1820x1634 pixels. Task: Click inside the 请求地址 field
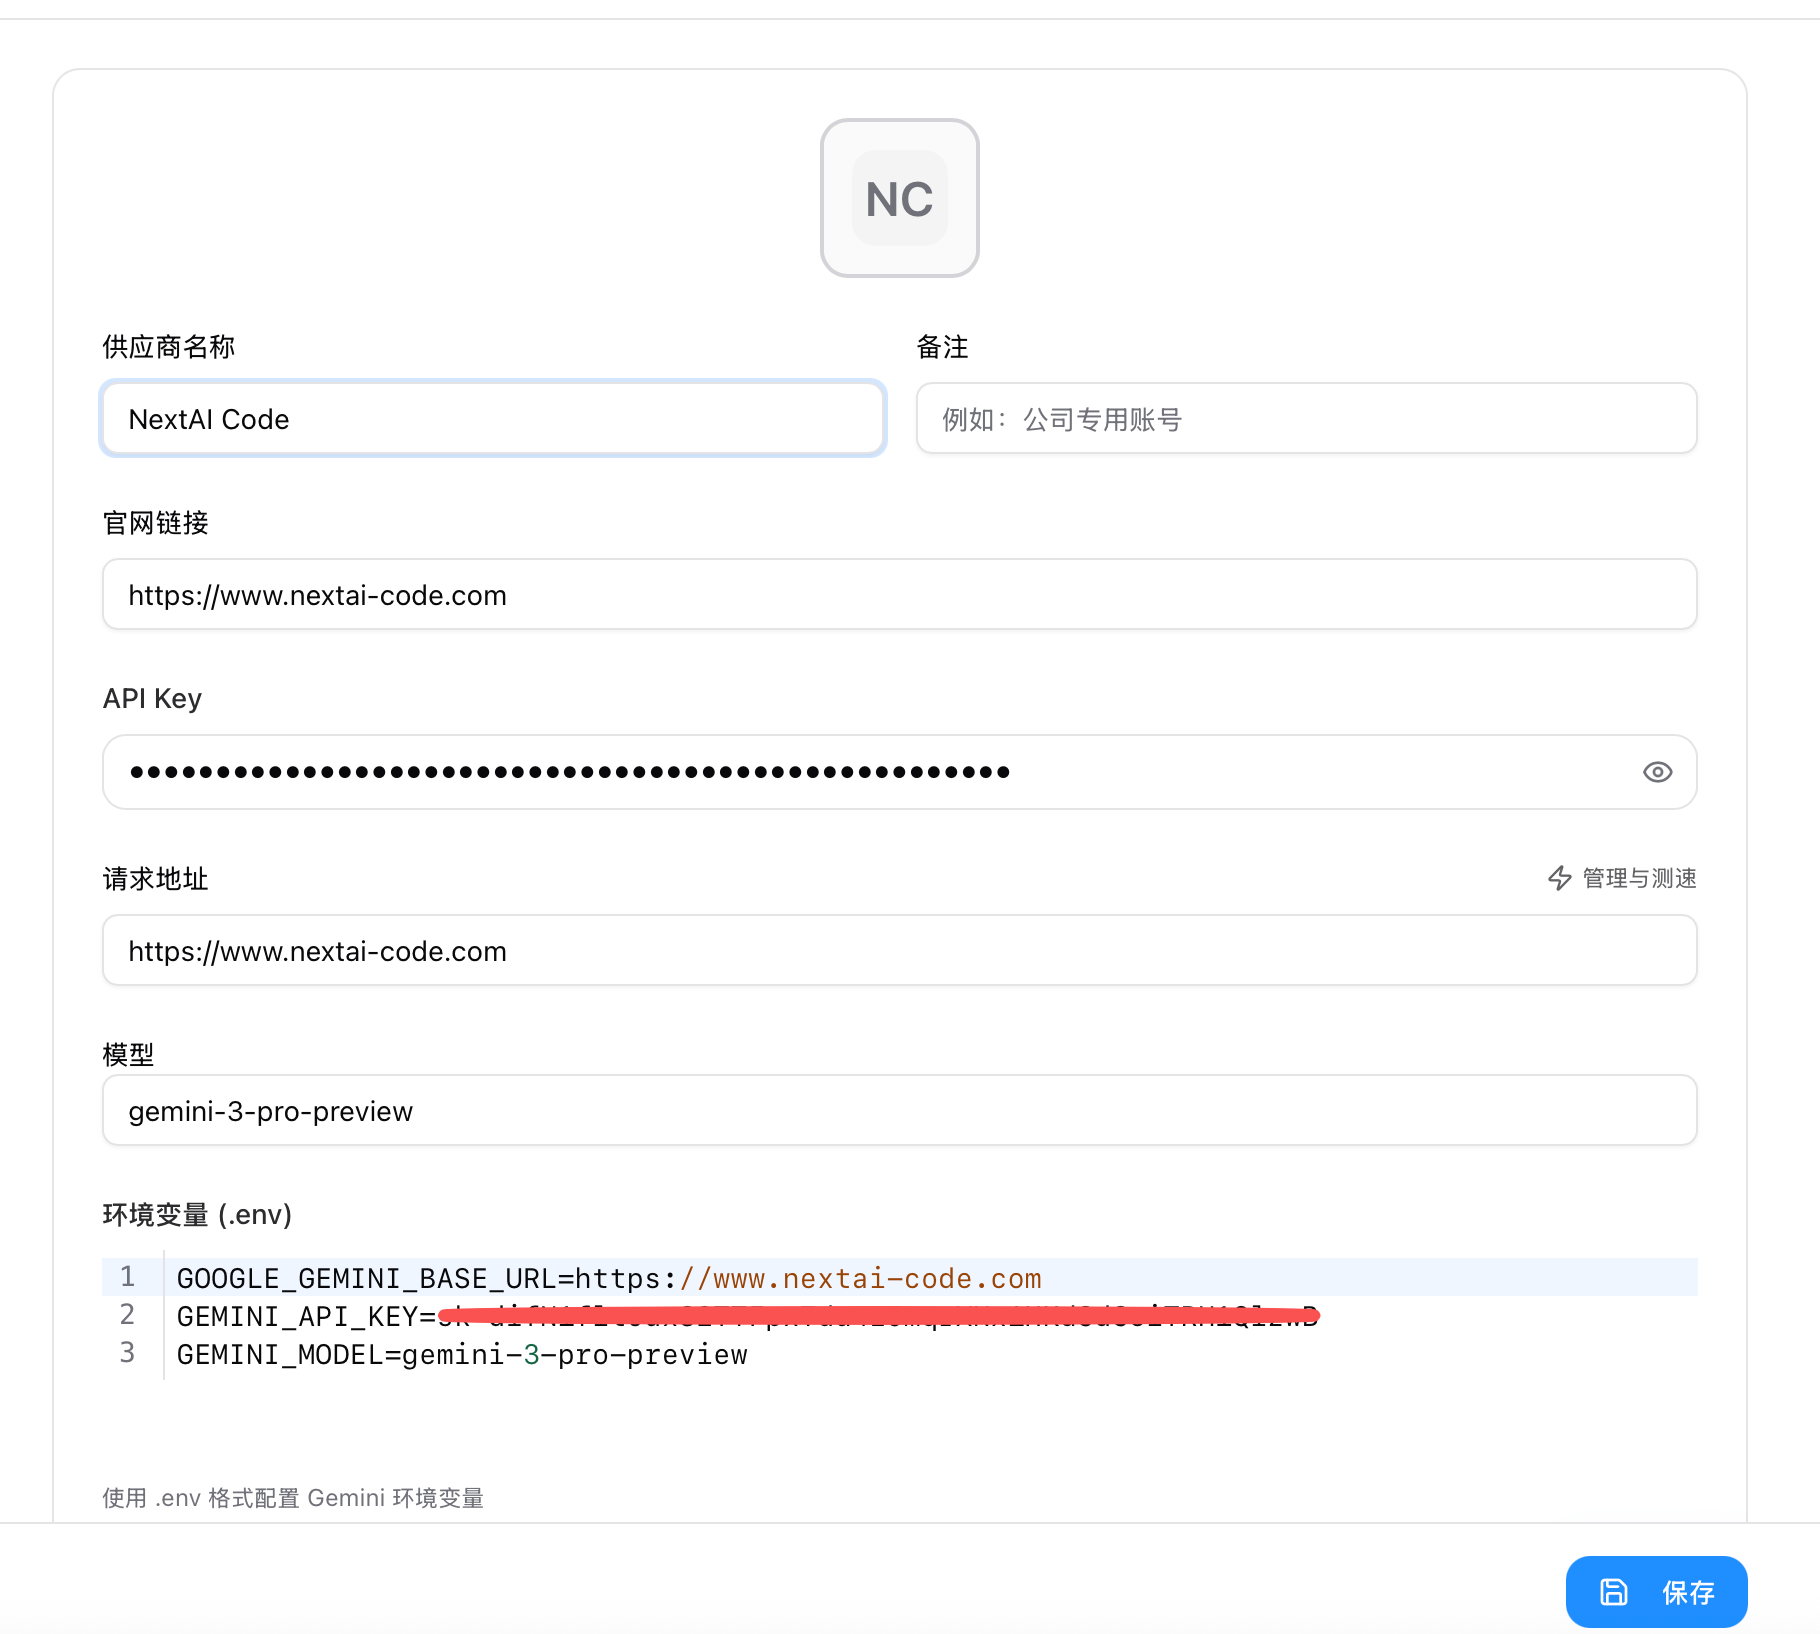[x=898, y=950]
